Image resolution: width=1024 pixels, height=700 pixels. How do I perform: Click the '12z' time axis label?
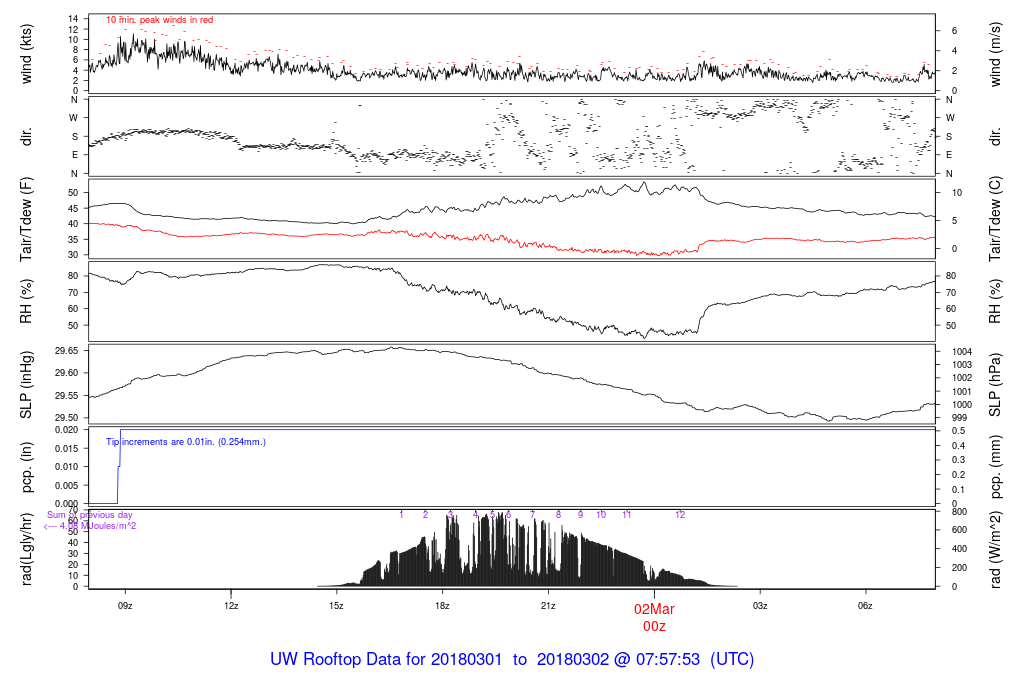231,606
